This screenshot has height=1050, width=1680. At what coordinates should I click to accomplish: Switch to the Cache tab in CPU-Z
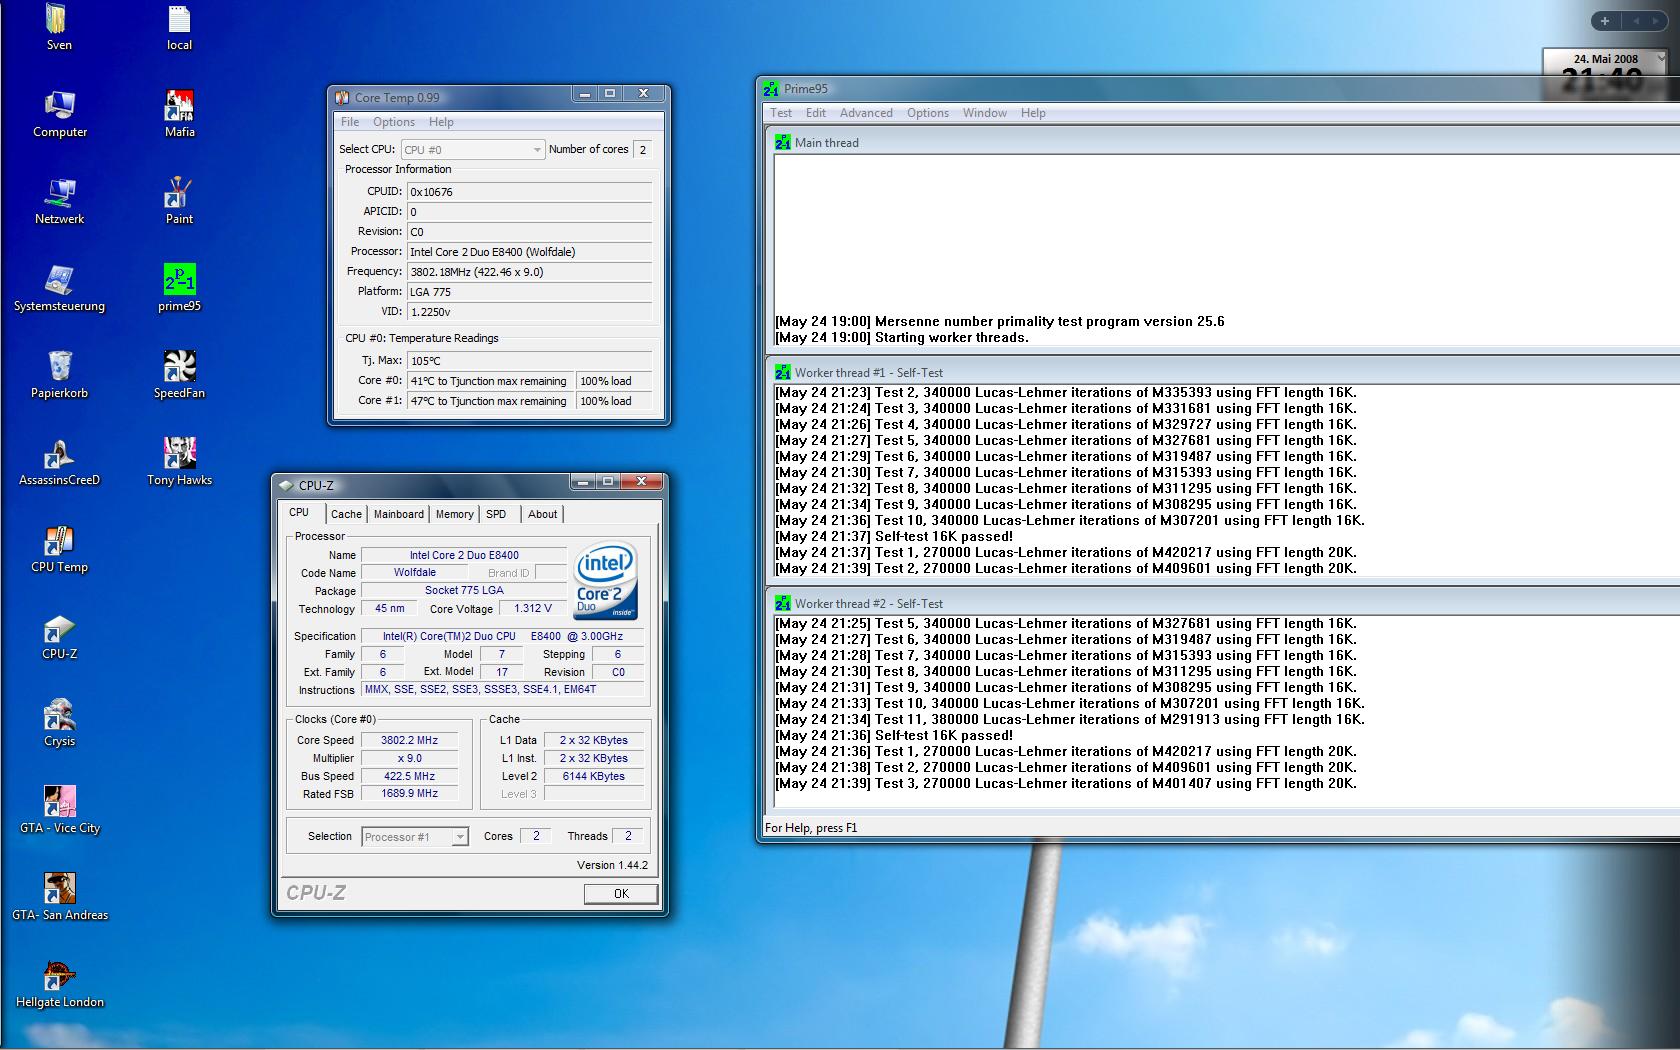(346, 514)
